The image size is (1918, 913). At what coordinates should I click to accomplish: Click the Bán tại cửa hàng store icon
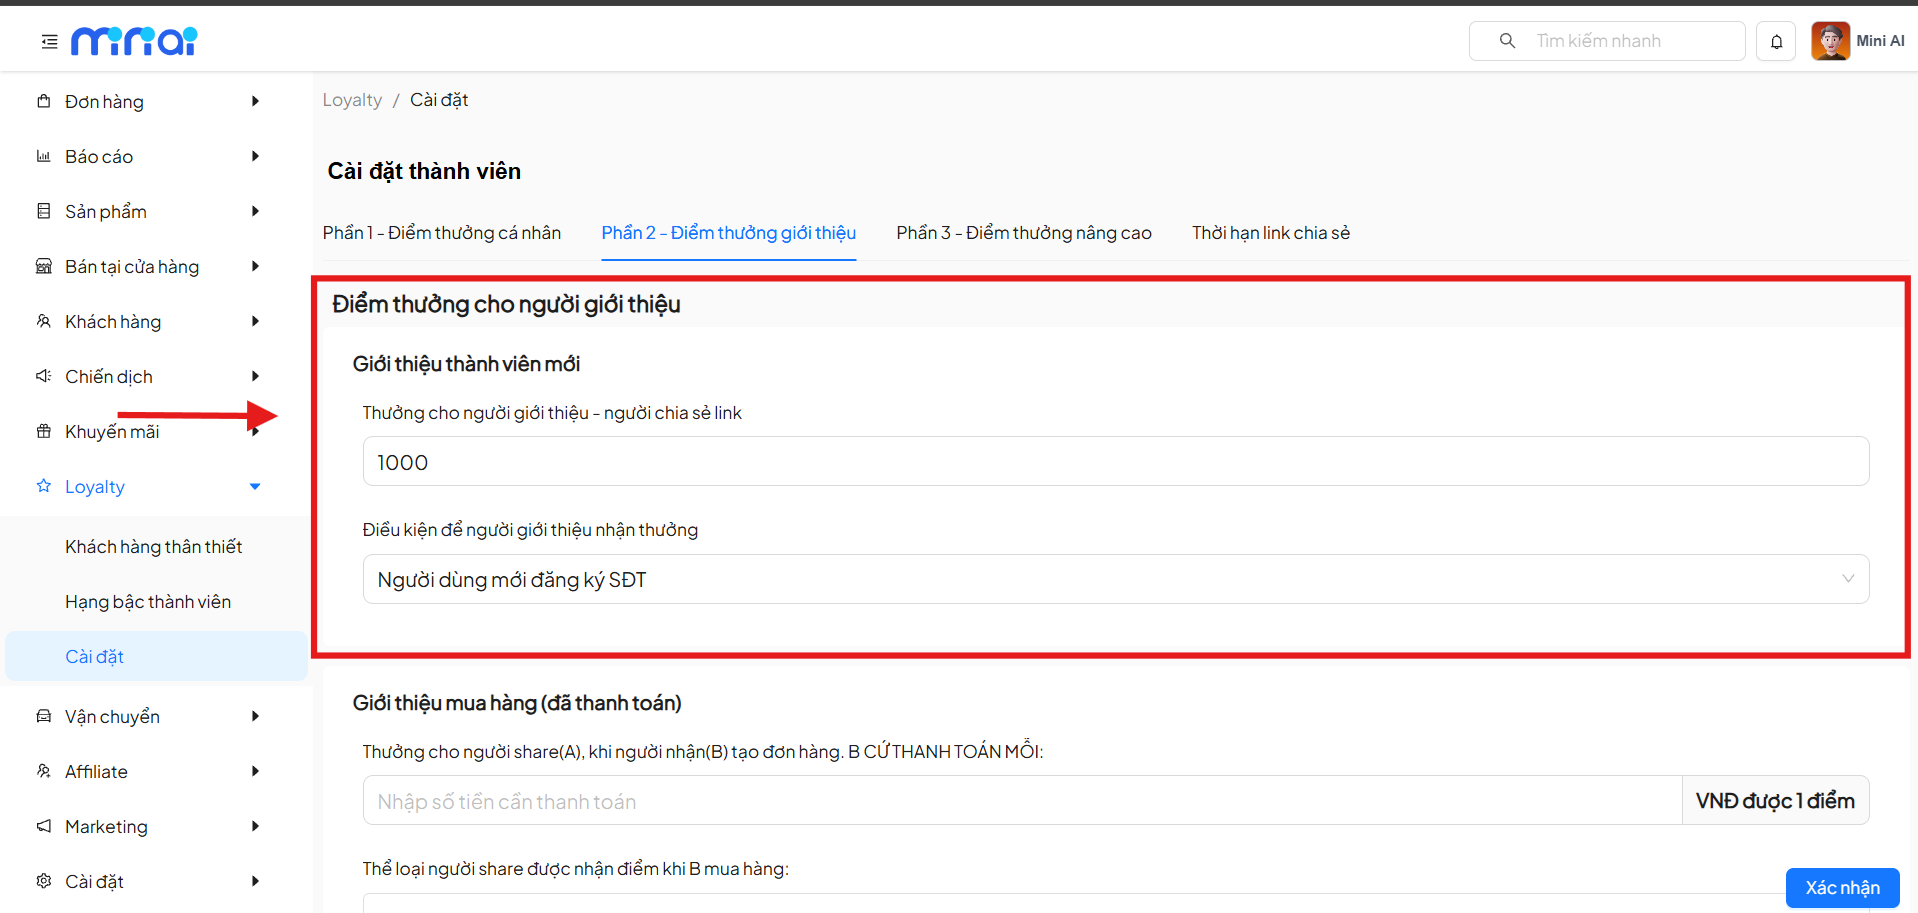pos(43,266)
